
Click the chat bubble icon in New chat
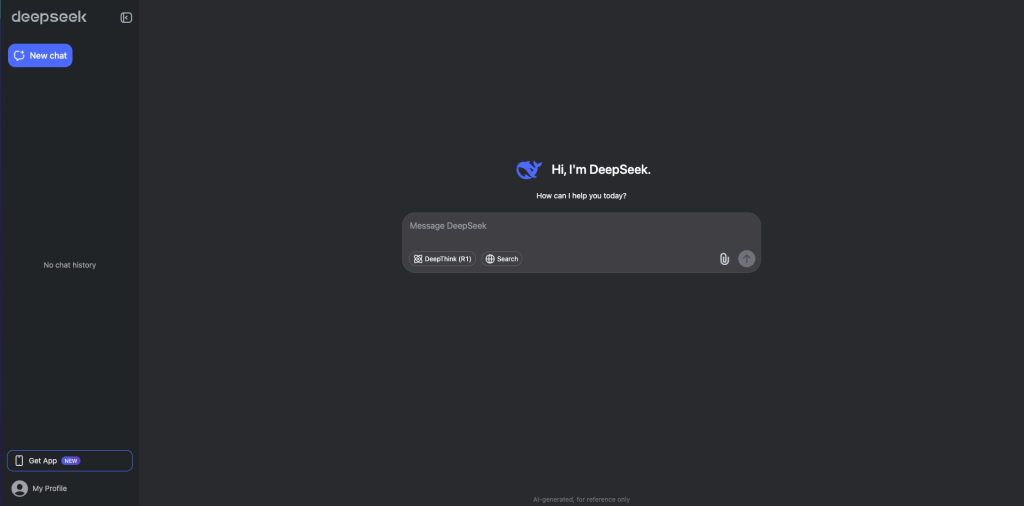[x=19, y=55]
